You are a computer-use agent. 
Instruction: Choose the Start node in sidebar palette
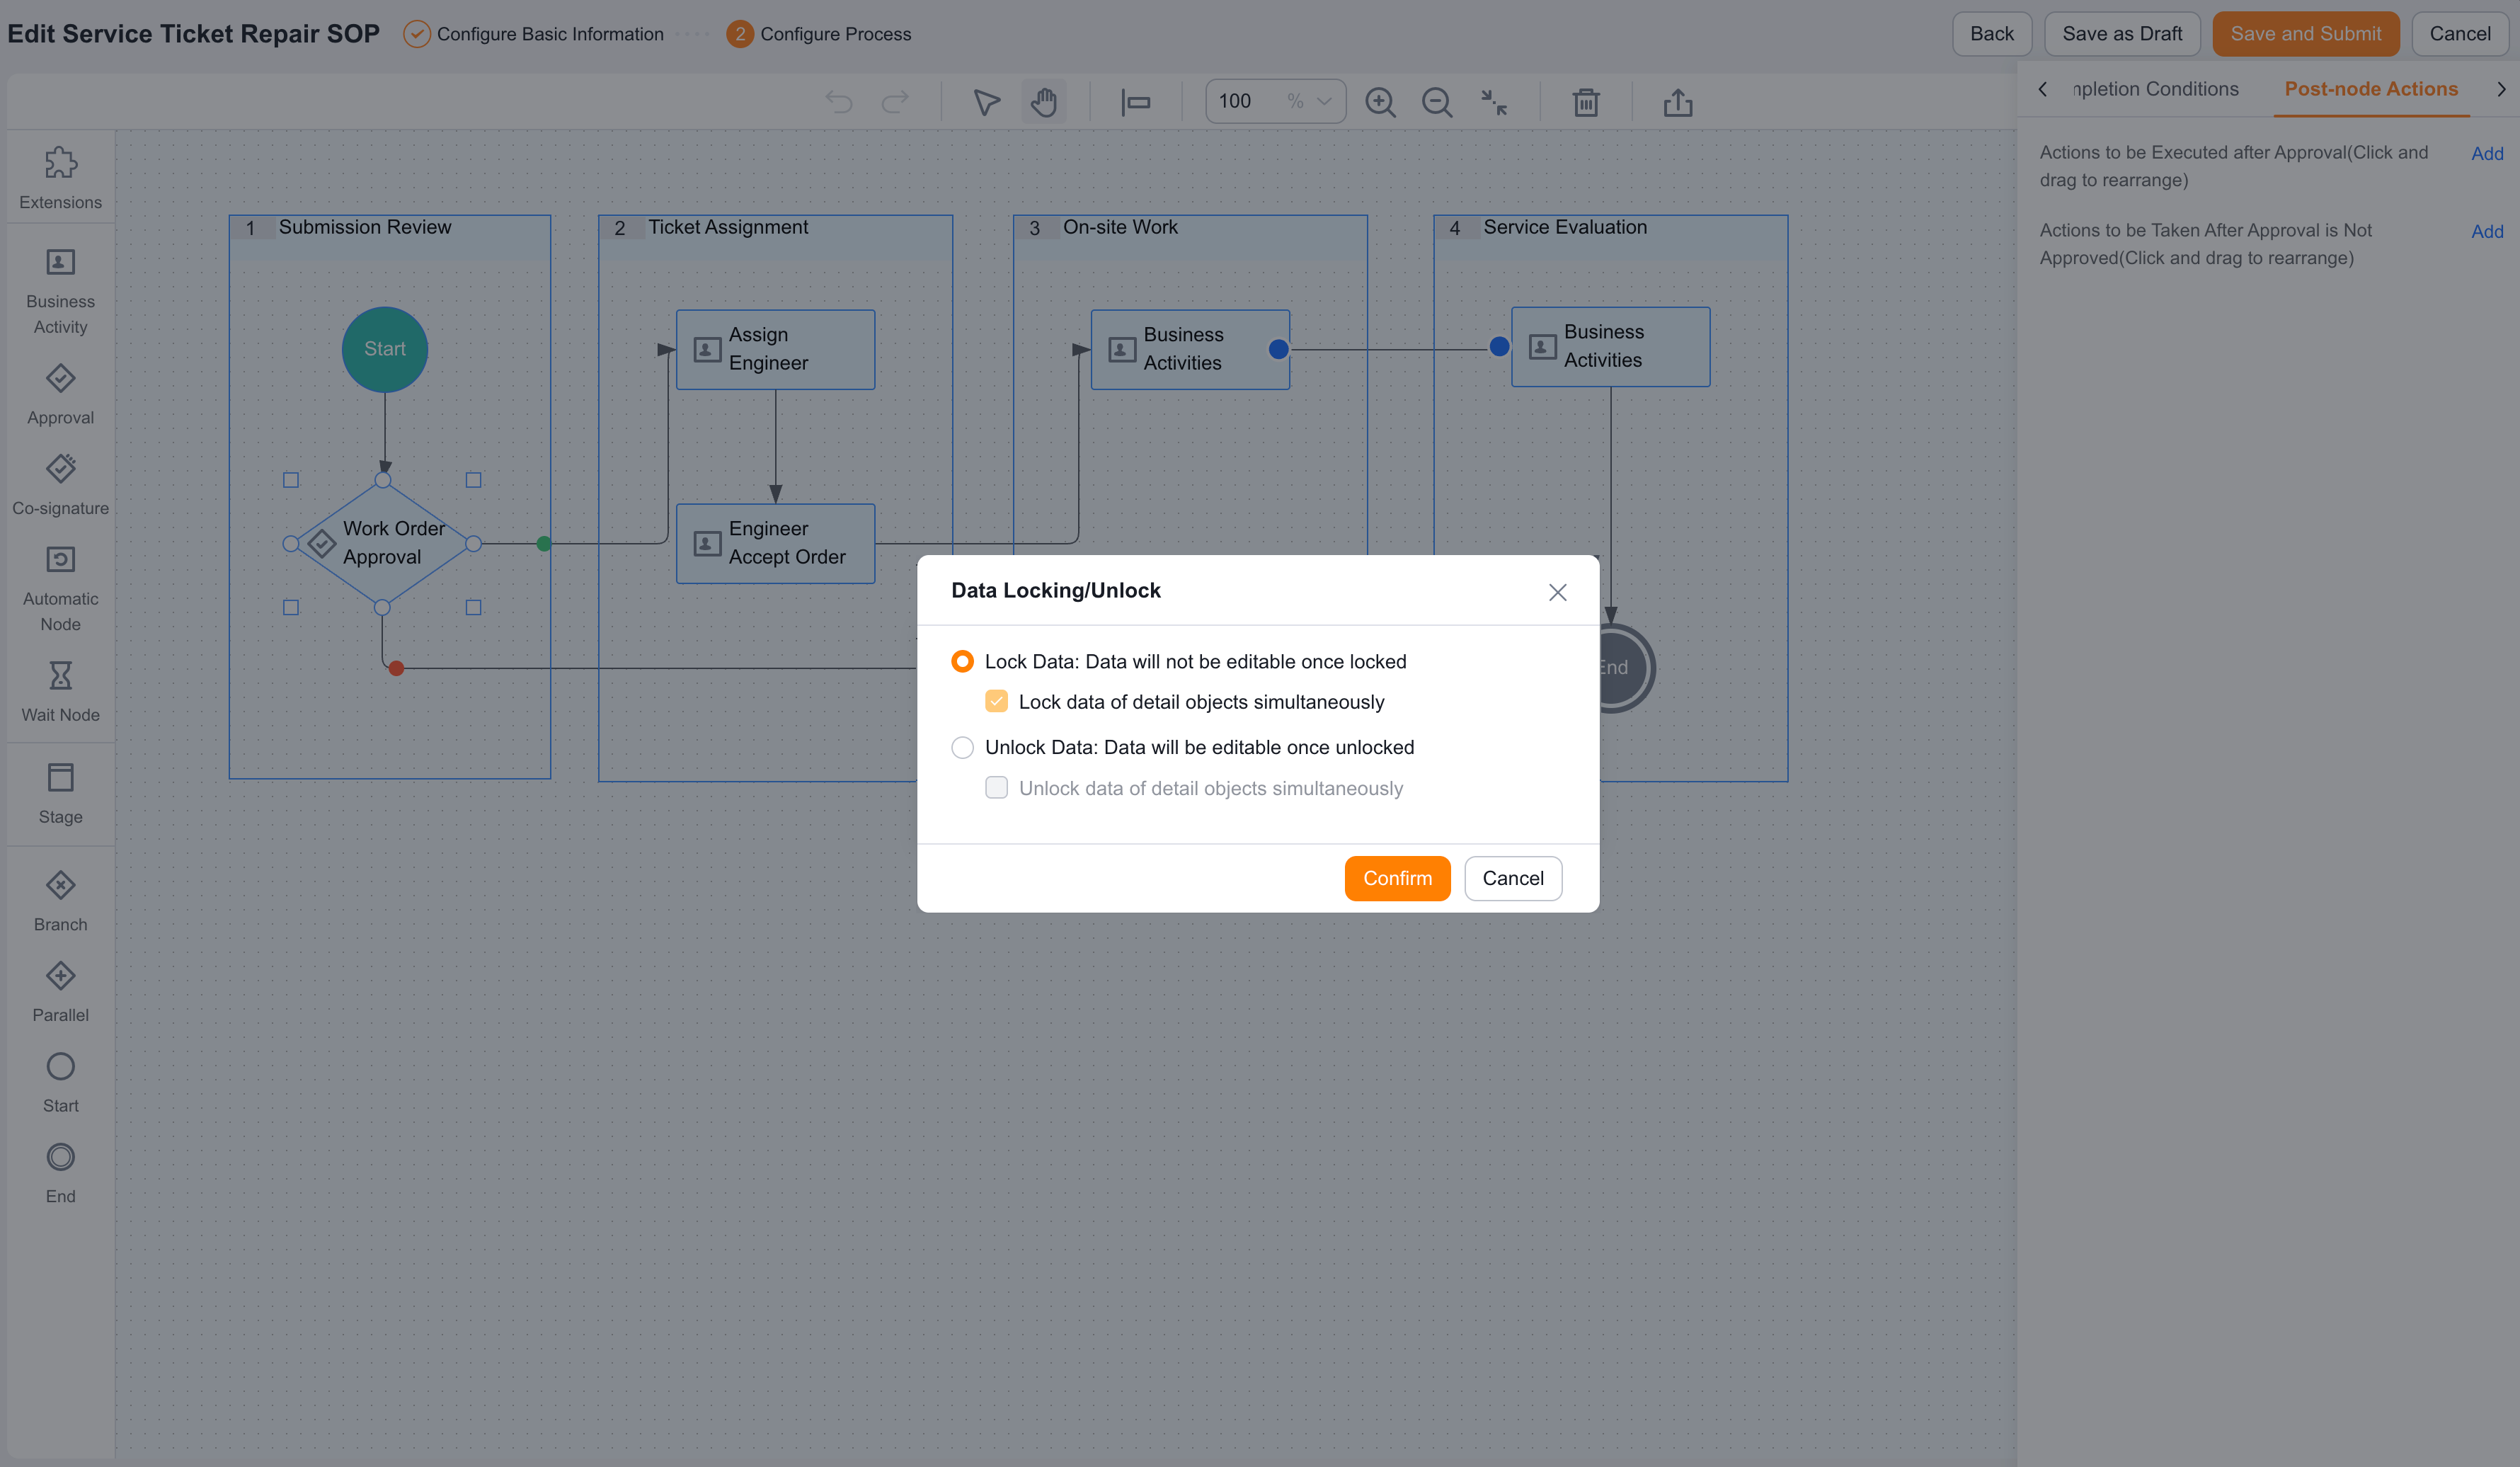click(60, 1067)
